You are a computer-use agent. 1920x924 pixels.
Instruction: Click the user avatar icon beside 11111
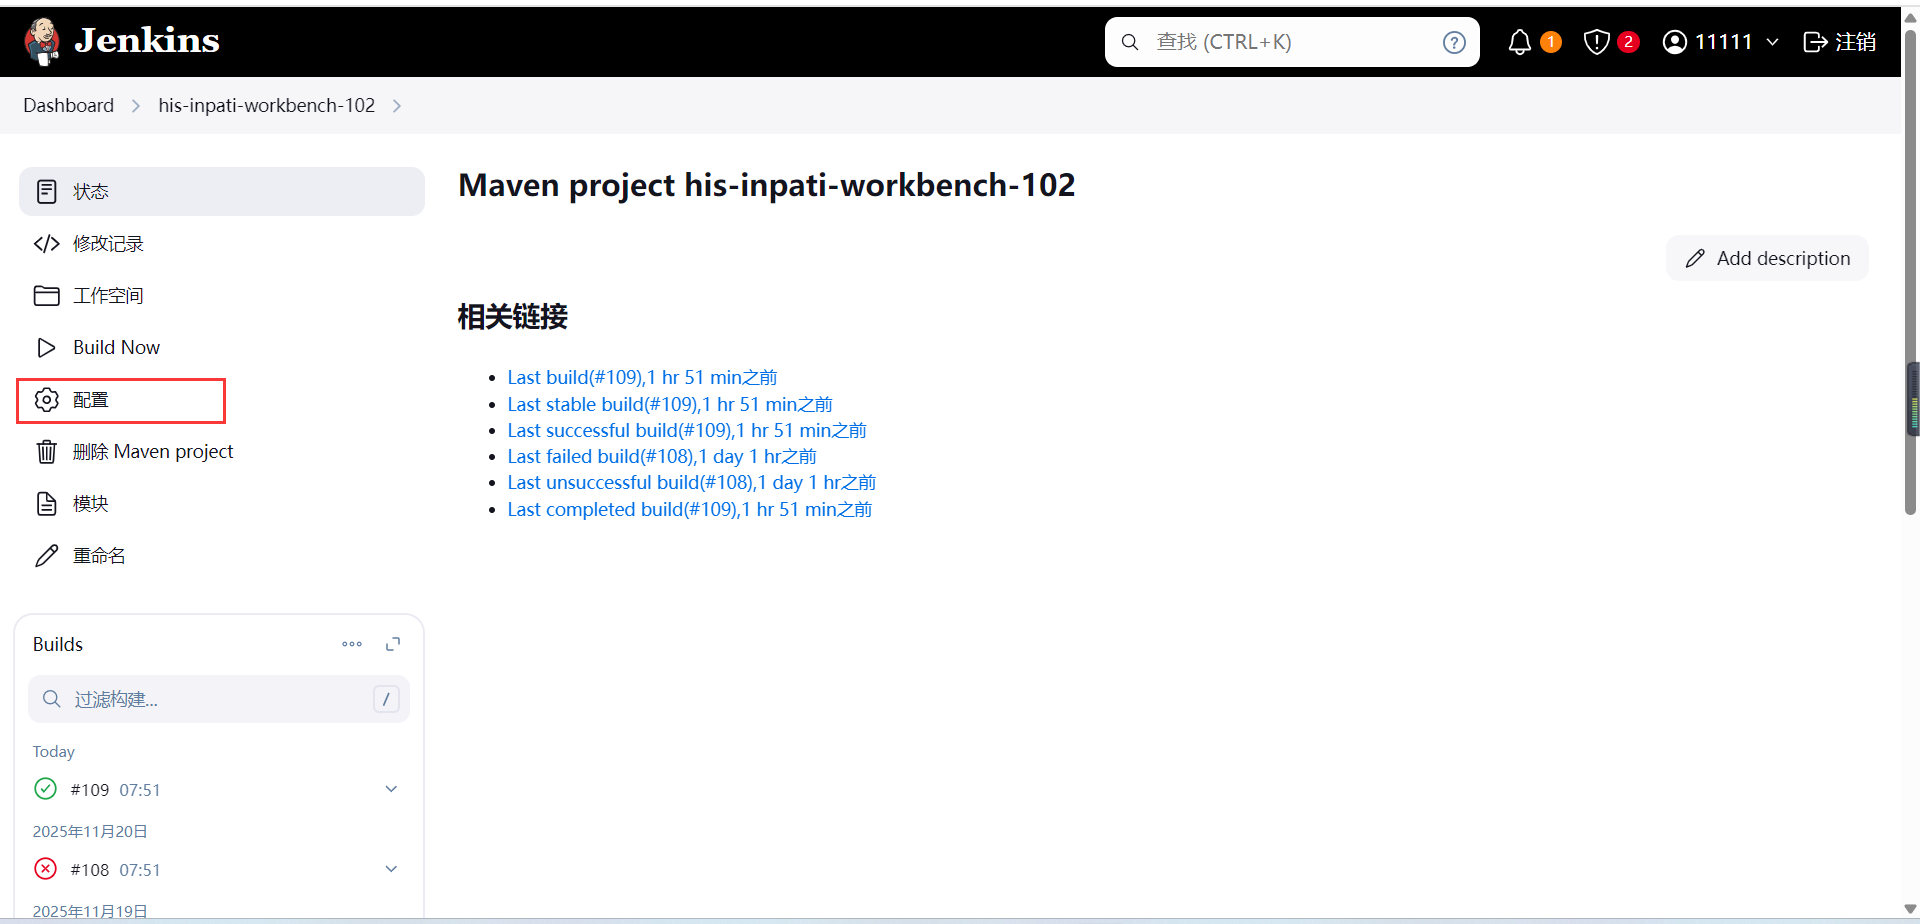click(x=1675, y=42)
